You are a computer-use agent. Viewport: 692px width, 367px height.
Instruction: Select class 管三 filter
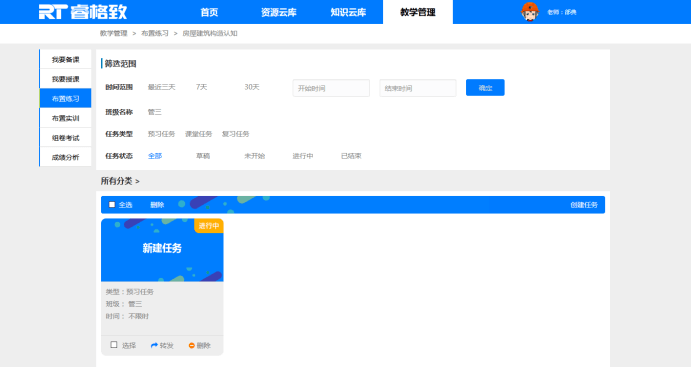click(x=154, y=112)
